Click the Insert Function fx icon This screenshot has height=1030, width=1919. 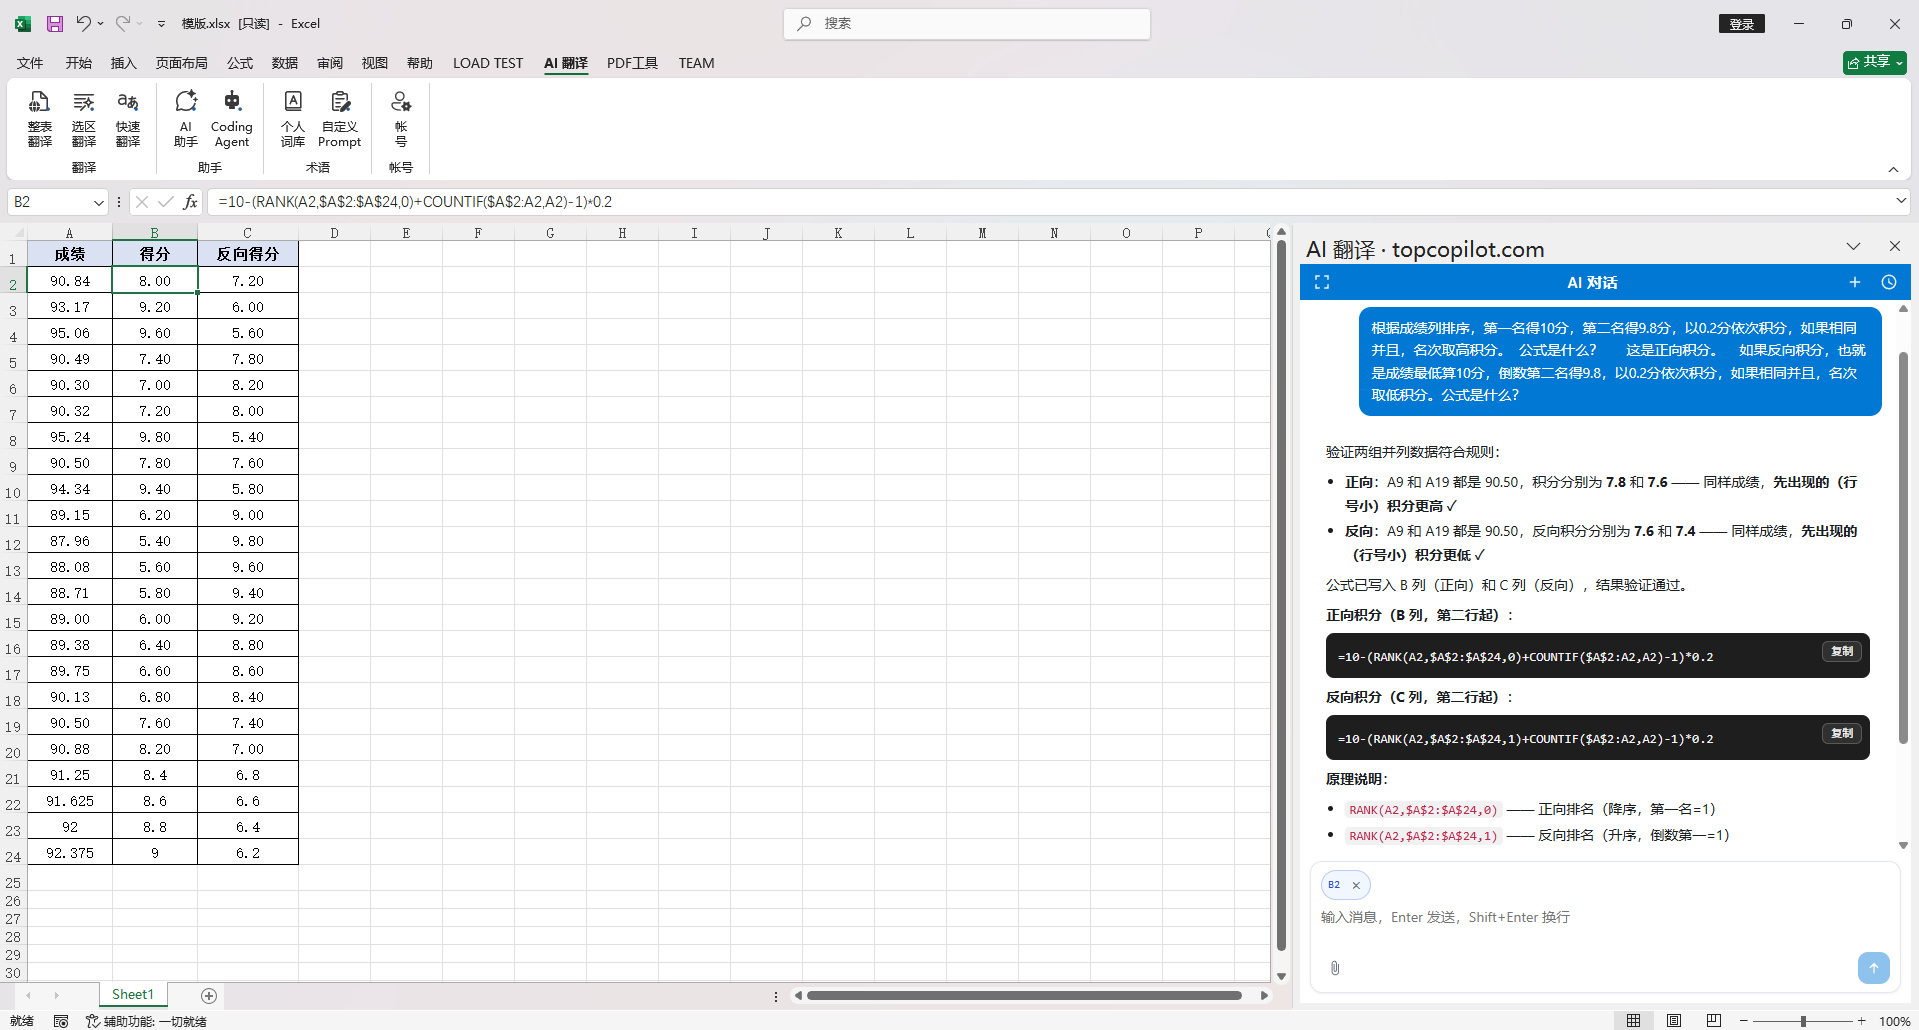[190, 202]
